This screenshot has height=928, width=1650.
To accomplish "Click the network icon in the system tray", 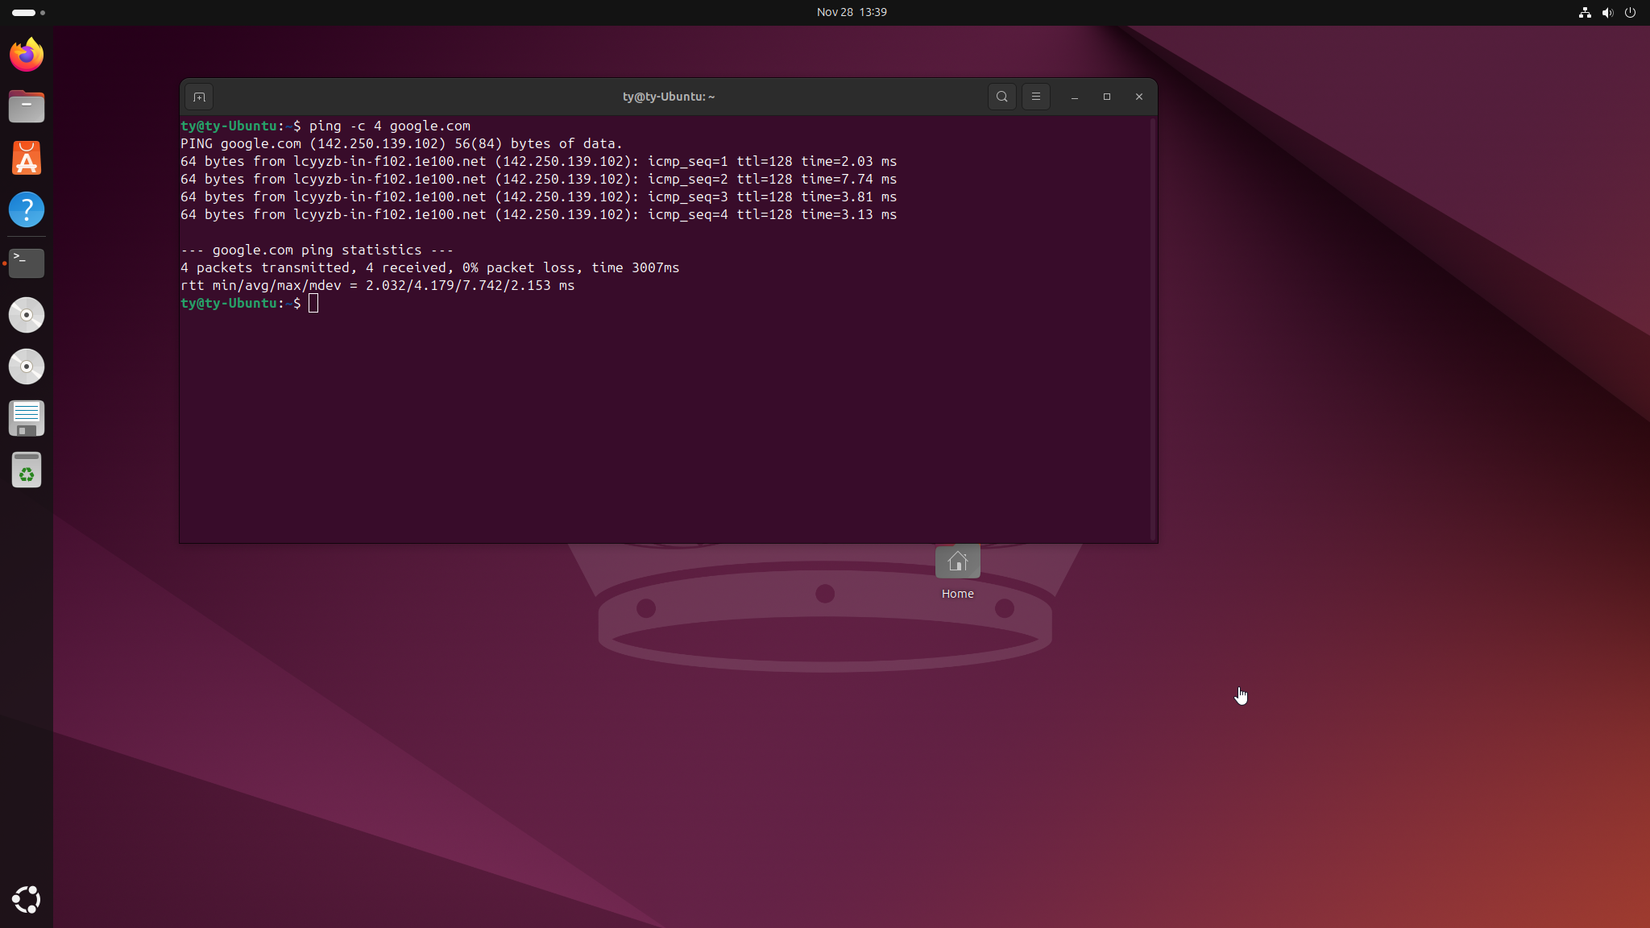I will click(1584, 12).
